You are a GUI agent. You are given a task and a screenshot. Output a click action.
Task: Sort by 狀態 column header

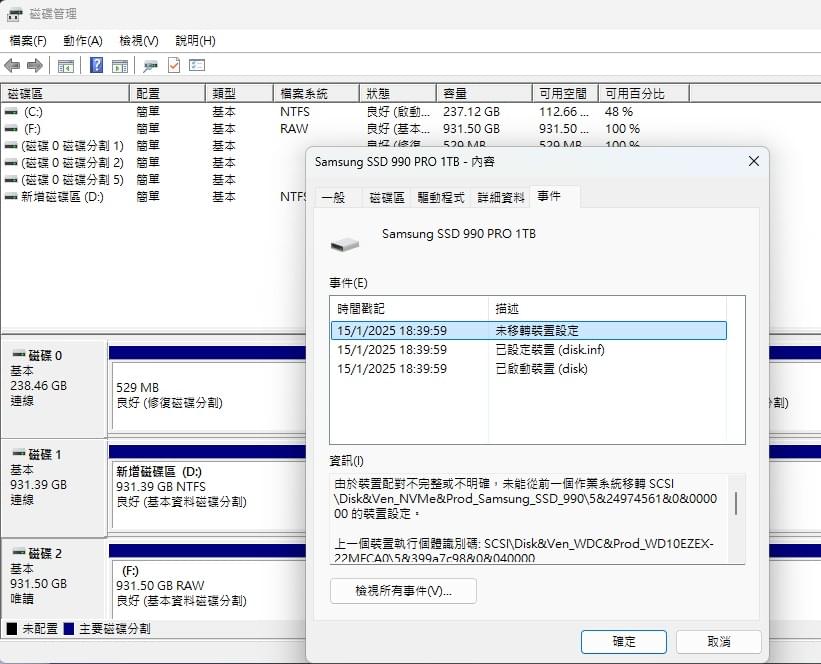coord(398,93)
